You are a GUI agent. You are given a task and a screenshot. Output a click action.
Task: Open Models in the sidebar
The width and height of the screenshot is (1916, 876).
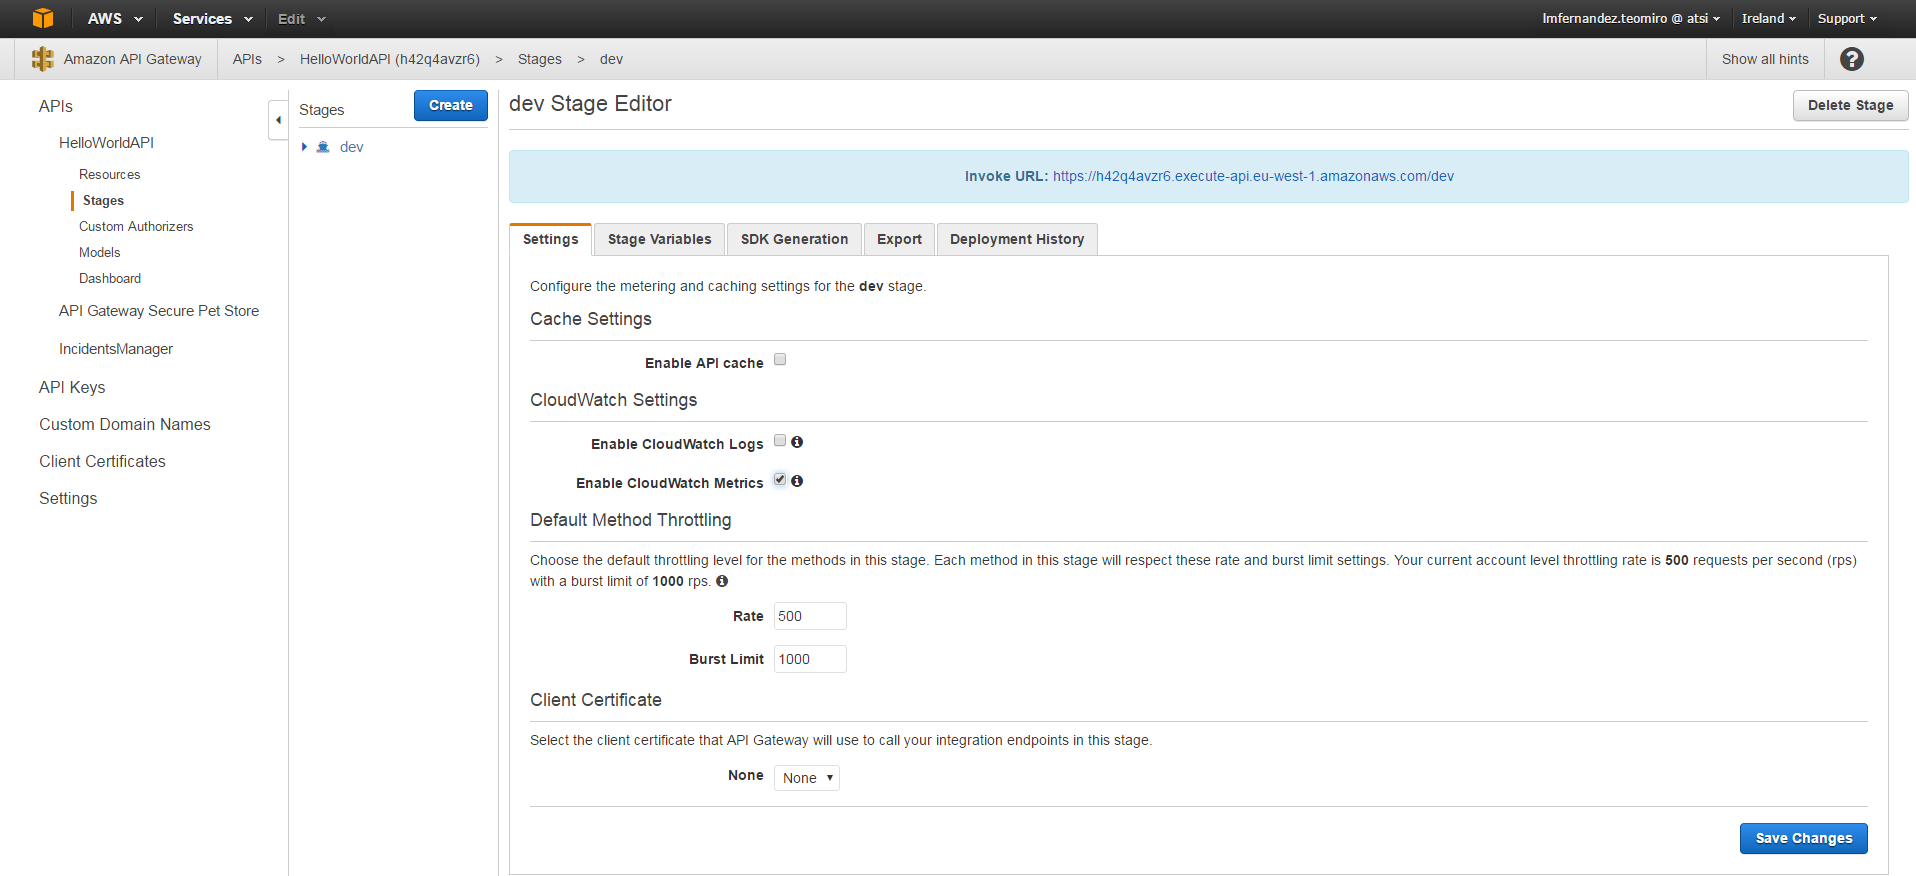click(x=99, y=252)
